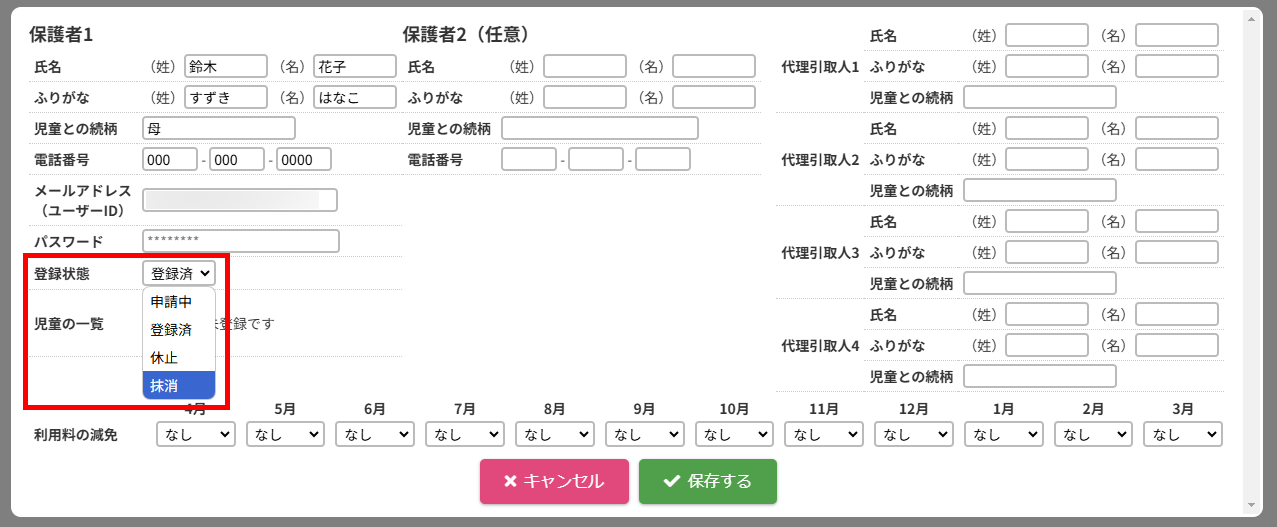Click the guardian 1 surname field containing 鈴木
Screen dimensions: 1277x527
(x=226, y=66)
